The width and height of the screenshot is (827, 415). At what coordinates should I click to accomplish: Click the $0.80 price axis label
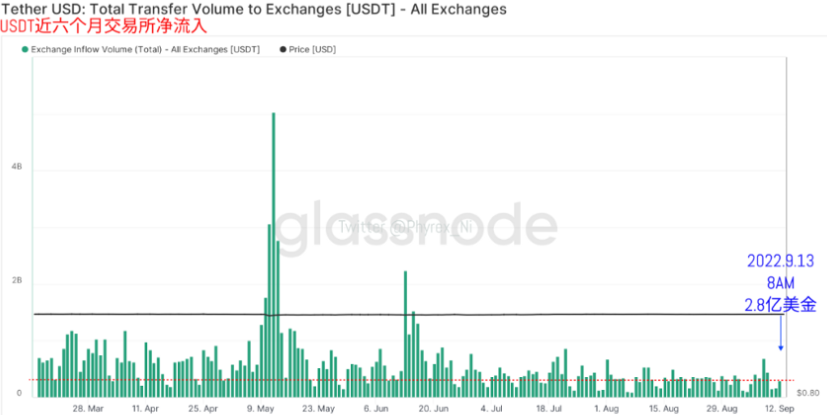tap(808, 393)
